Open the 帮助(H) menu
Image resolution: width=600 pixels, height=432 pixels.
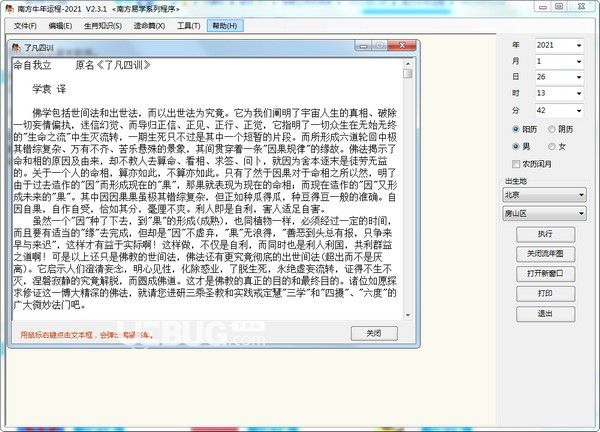(225, 26)
